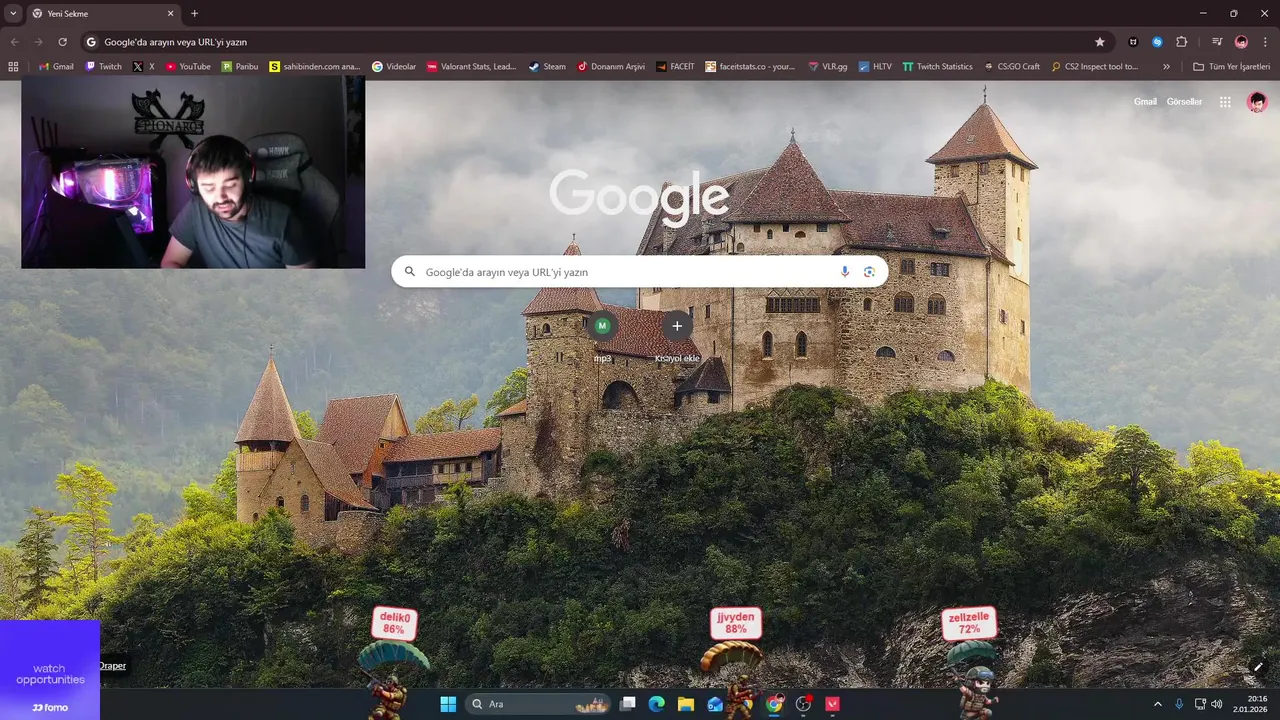Image resolution: width=1280 pixels, height=720 pixels.
Task: Open the Google account avatar on page
Action: coord(1257,102)
